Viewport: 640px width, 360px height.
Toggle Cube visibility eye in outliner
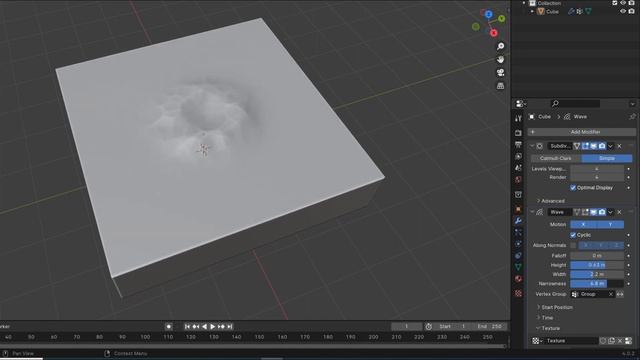point(623,11)
